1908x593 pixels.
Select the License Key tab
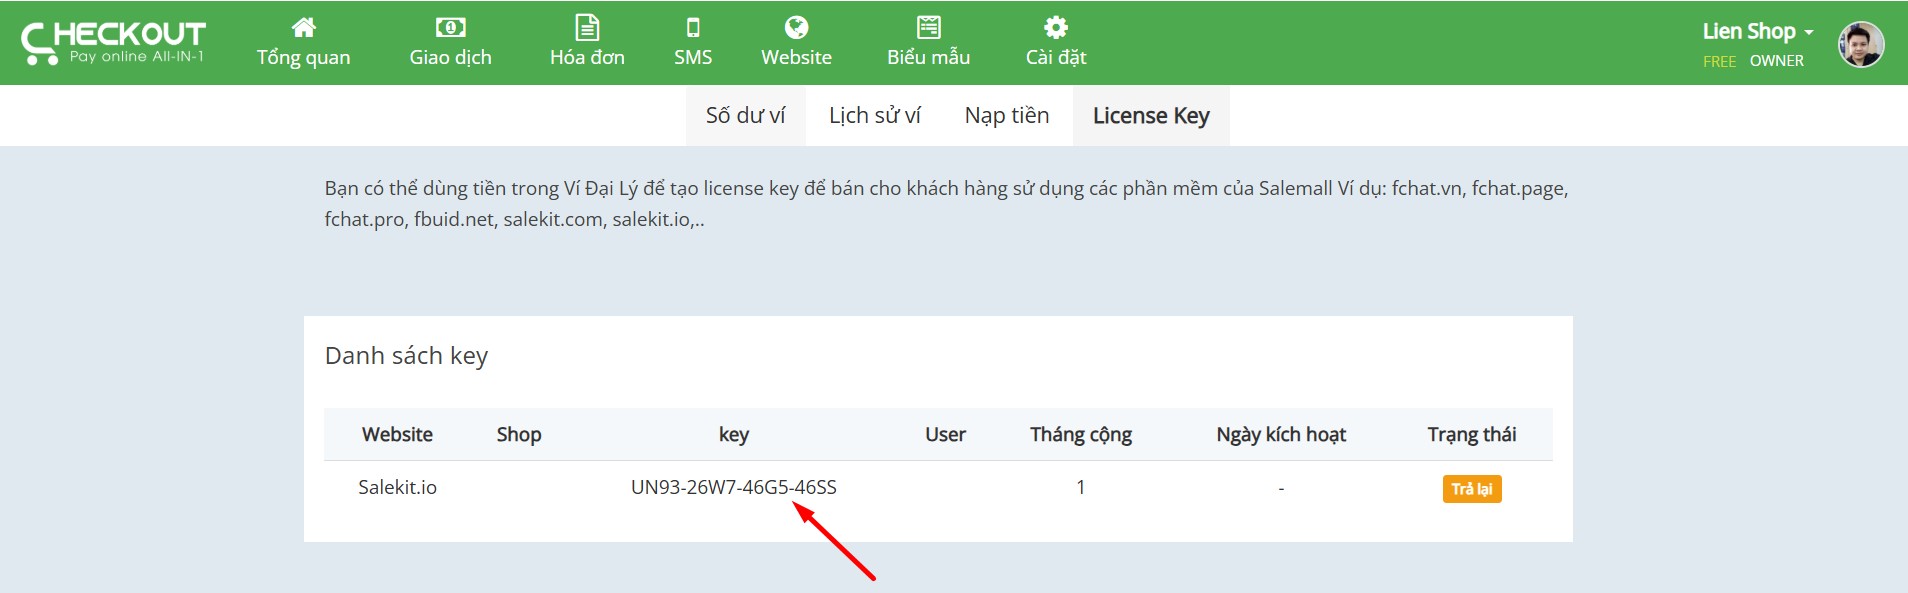tap(1151, 116)
